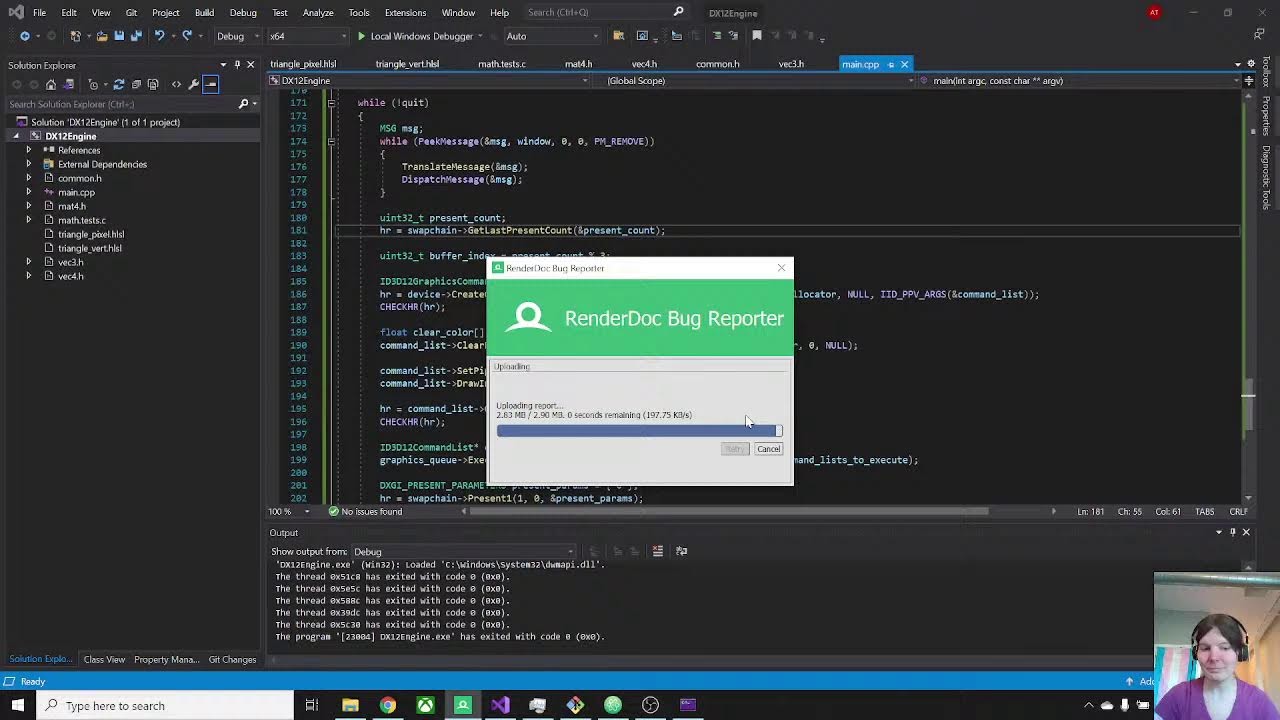The height and width of the screenshot is (720, 1280).
Task: Open the File menu
Action: (x=39, y=12)
